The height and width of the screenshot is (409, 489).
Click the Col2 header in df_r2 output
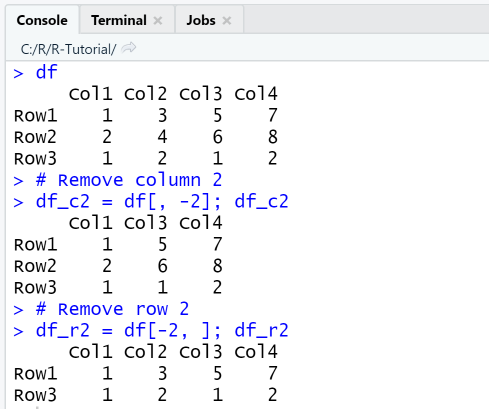(x=145, y=352)
